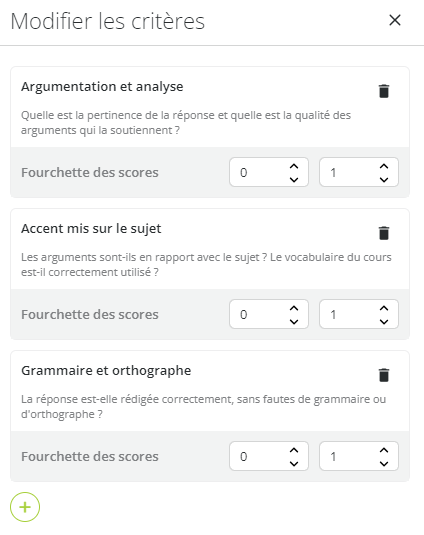424x535 pixels.
Task: Edit the description starting with Quelle est la pertinence
Action: pos(186,122)
